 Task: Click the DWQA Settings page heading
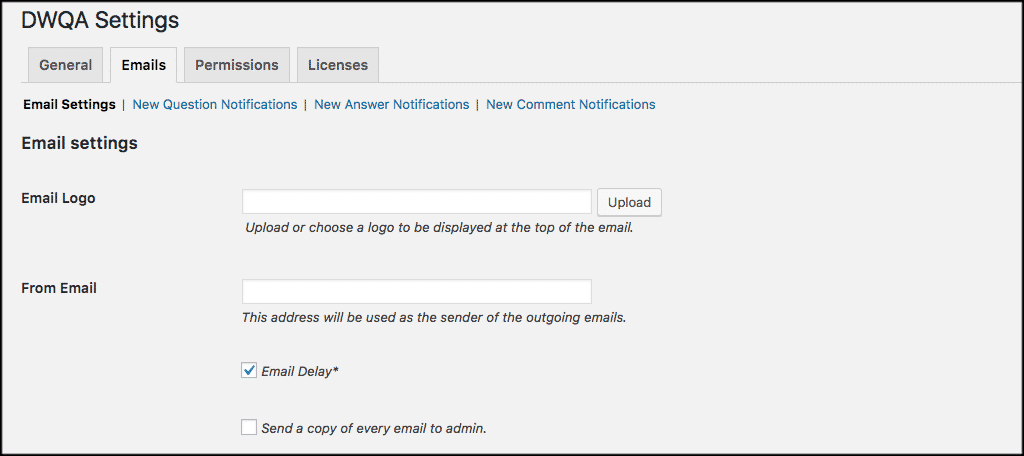100,20
